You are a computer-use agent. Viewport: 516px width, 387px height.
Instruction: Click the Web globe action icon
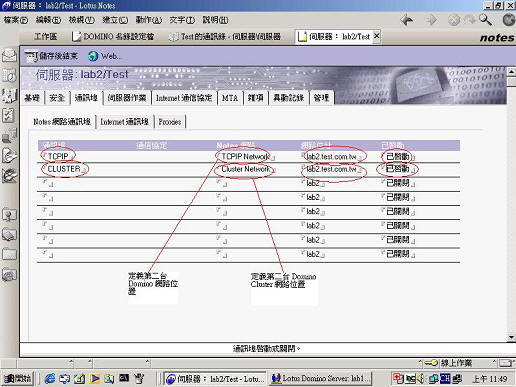point(93,56)
